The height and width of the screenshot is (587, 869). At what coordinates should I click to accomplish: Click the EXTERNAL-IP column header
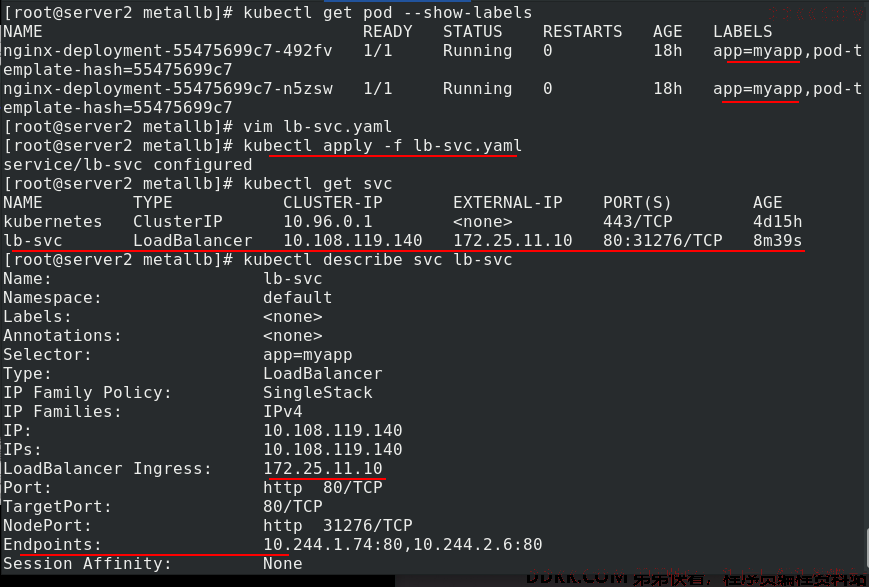[508, 203]
